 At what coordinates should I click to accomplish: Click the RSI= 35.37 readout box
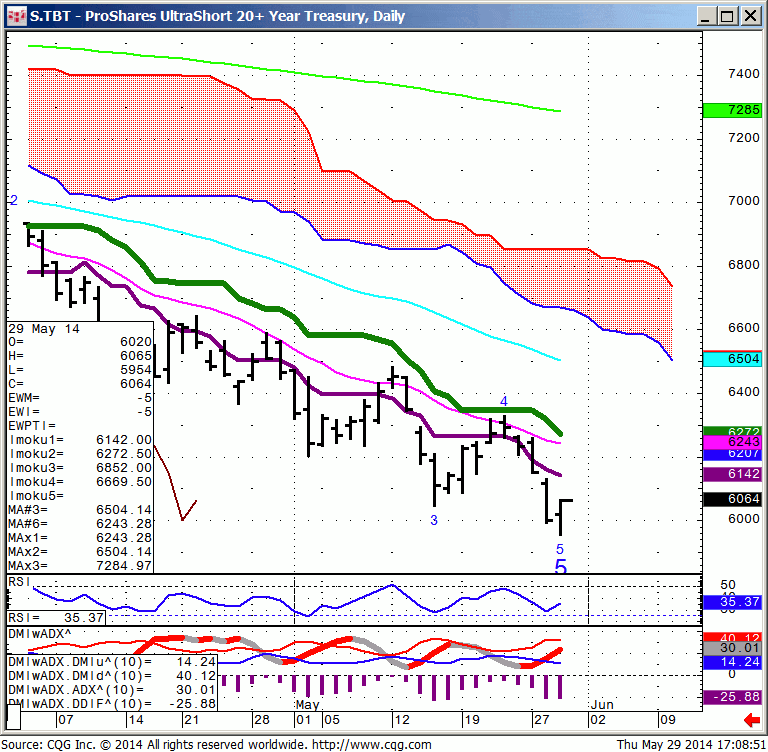pos(56,618)
